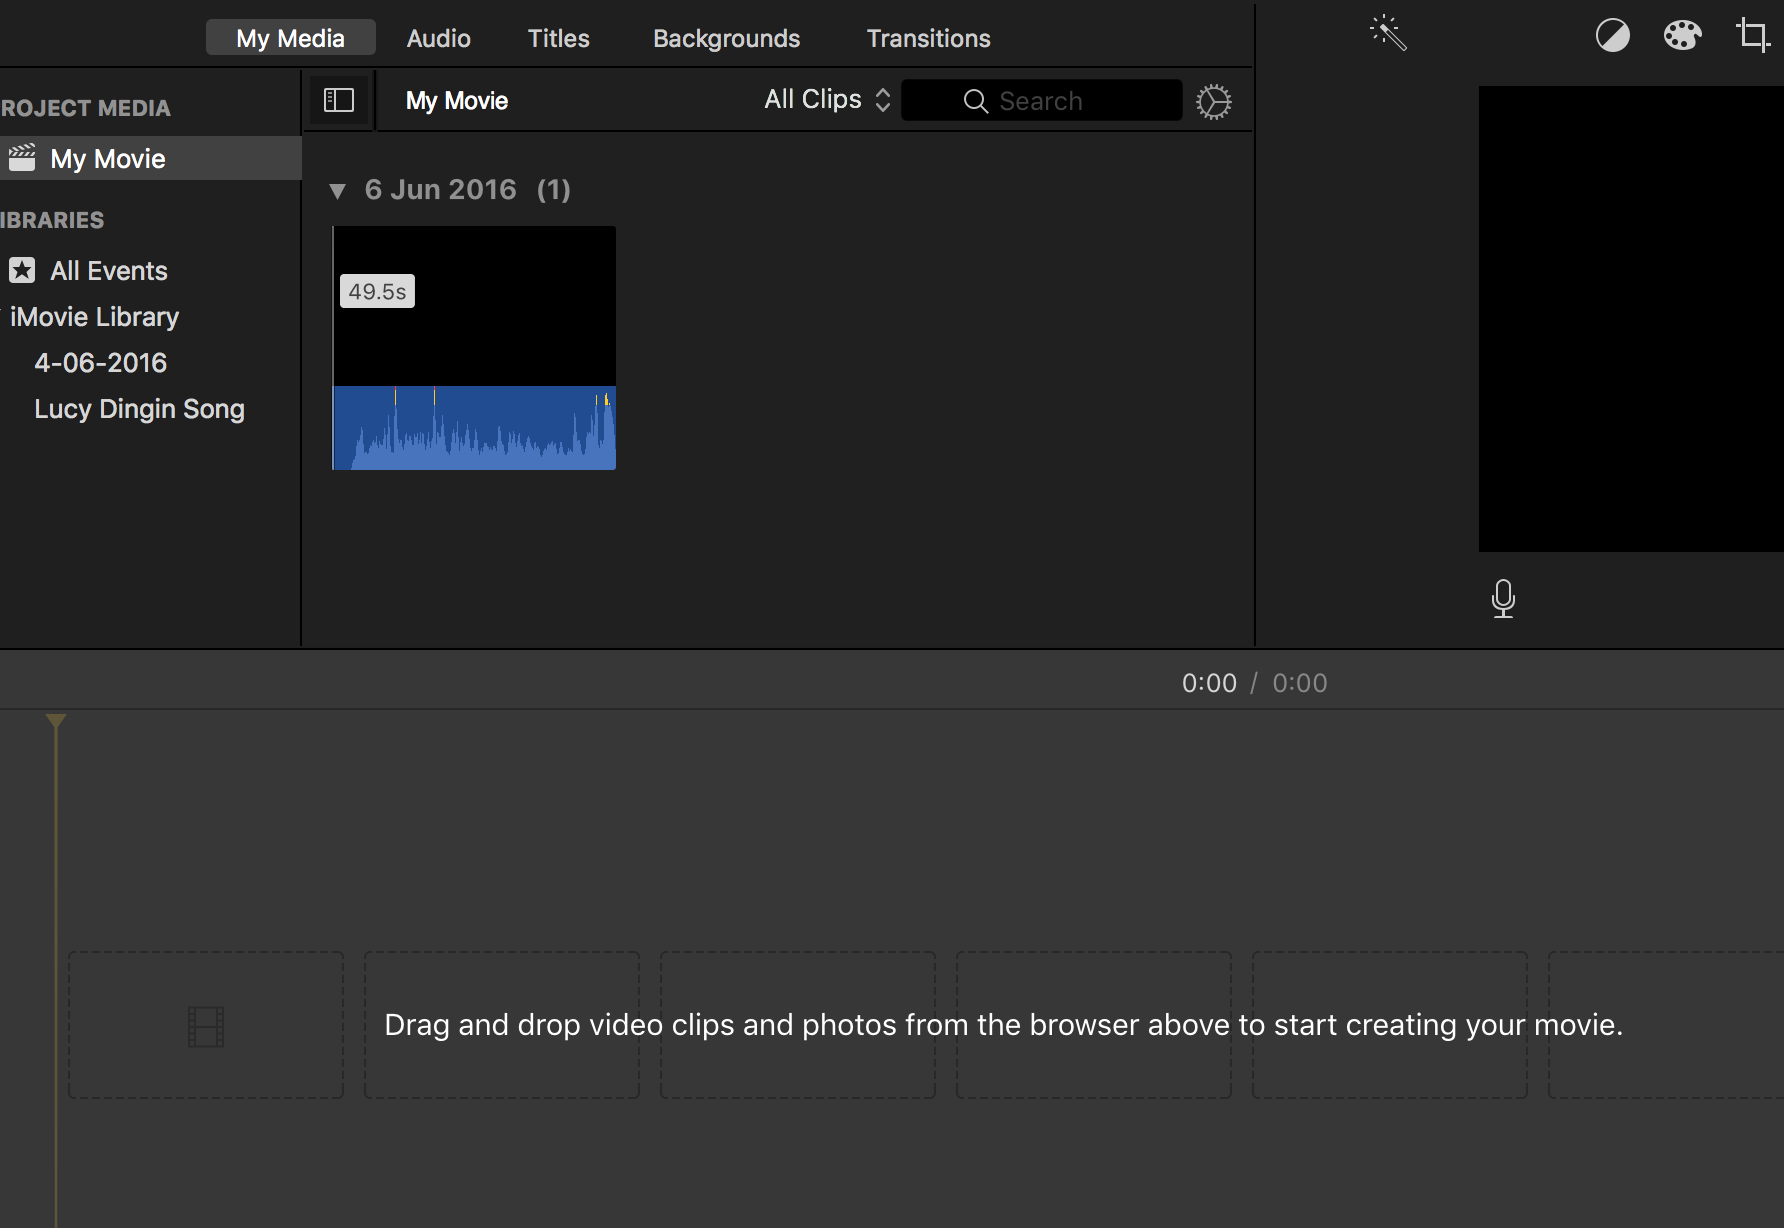
Task: Click the All Events star icon
Action: click(22, 271)
